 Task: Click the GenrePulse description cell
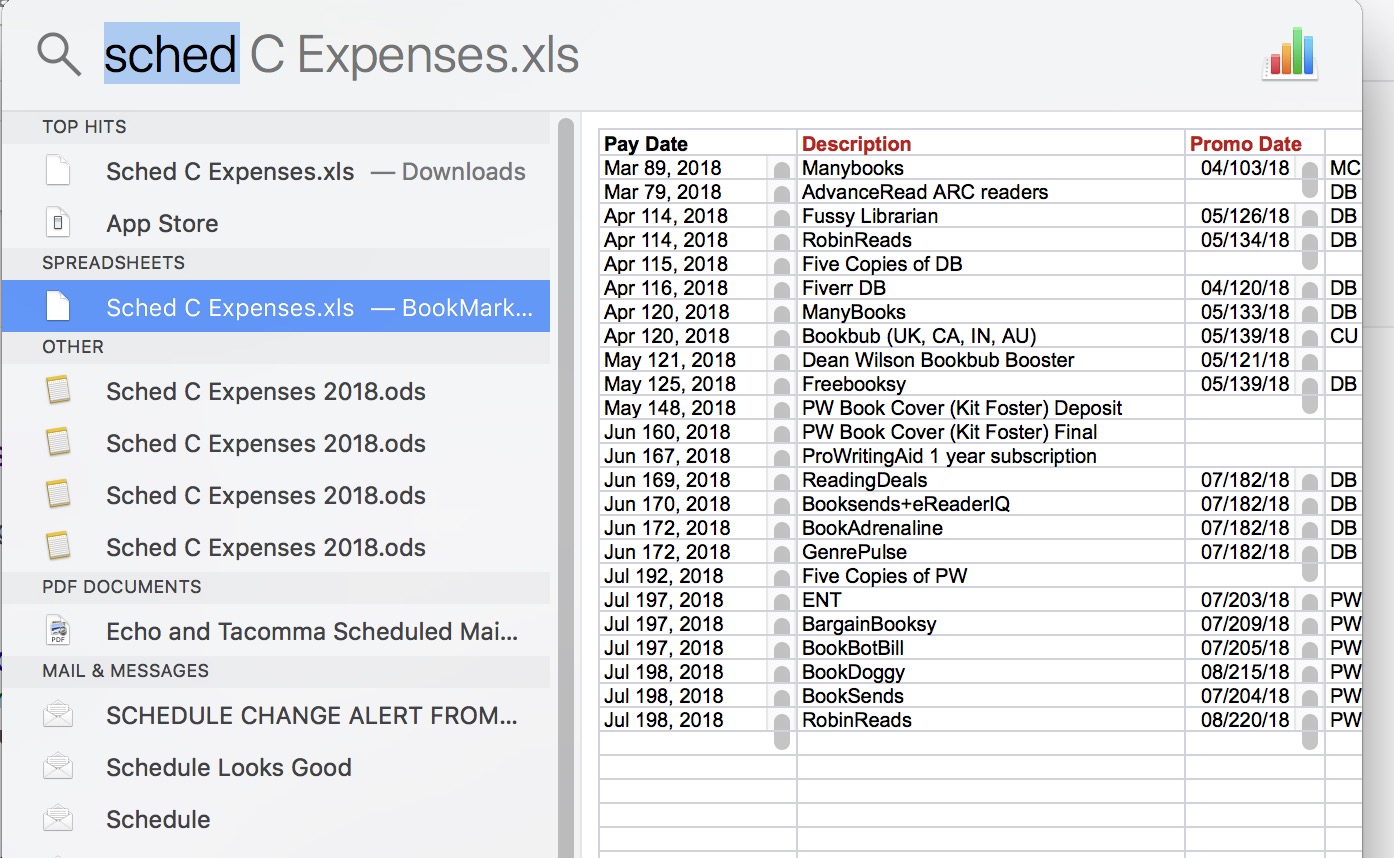(991, 552)
